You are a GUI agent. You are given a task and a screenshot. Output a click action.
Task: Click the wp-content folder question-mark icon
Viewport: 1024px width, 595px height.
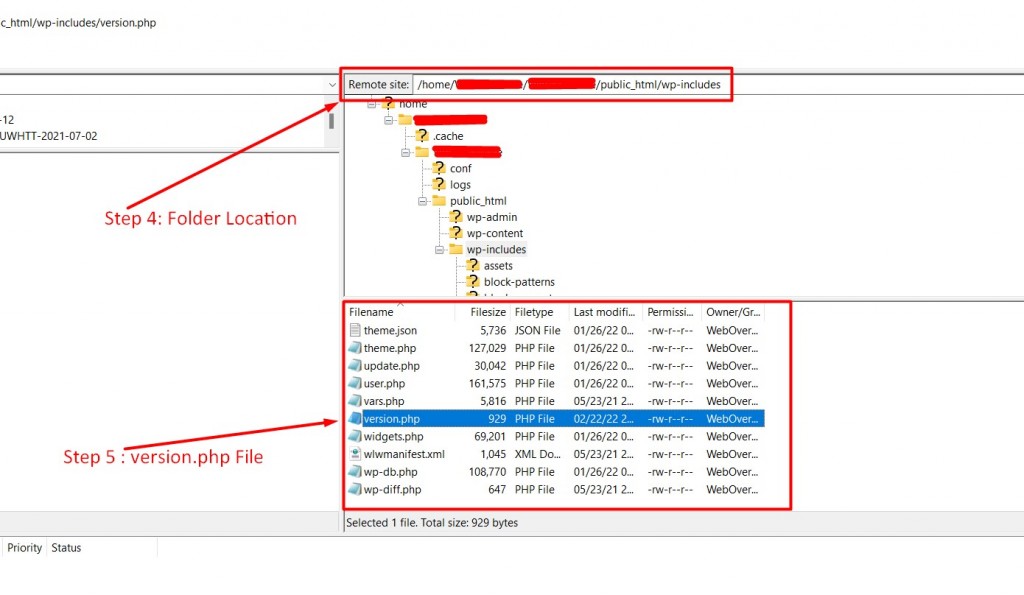[x=456, y=233]
